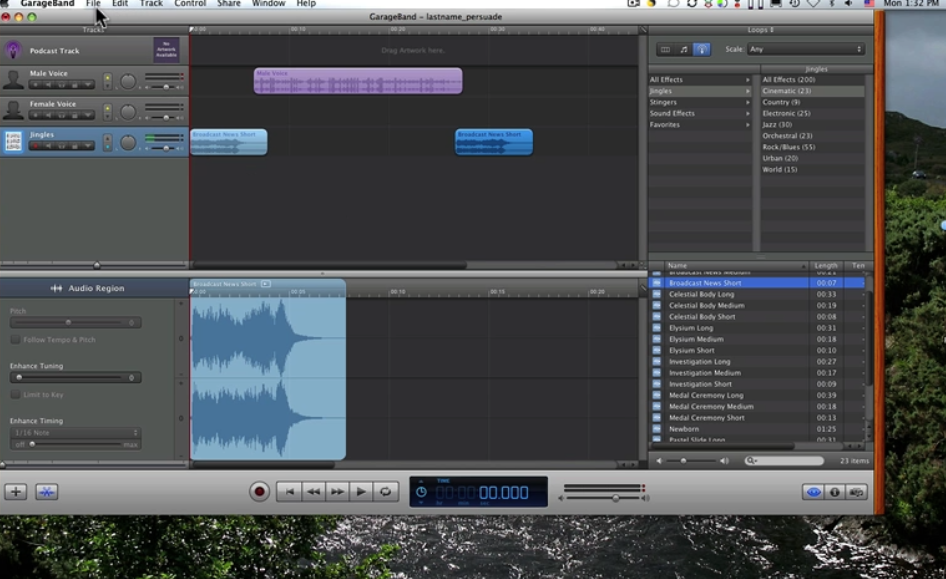Show automation for the Female Voice track
Viewport: 946px width, 579px height.
point(88,115)
